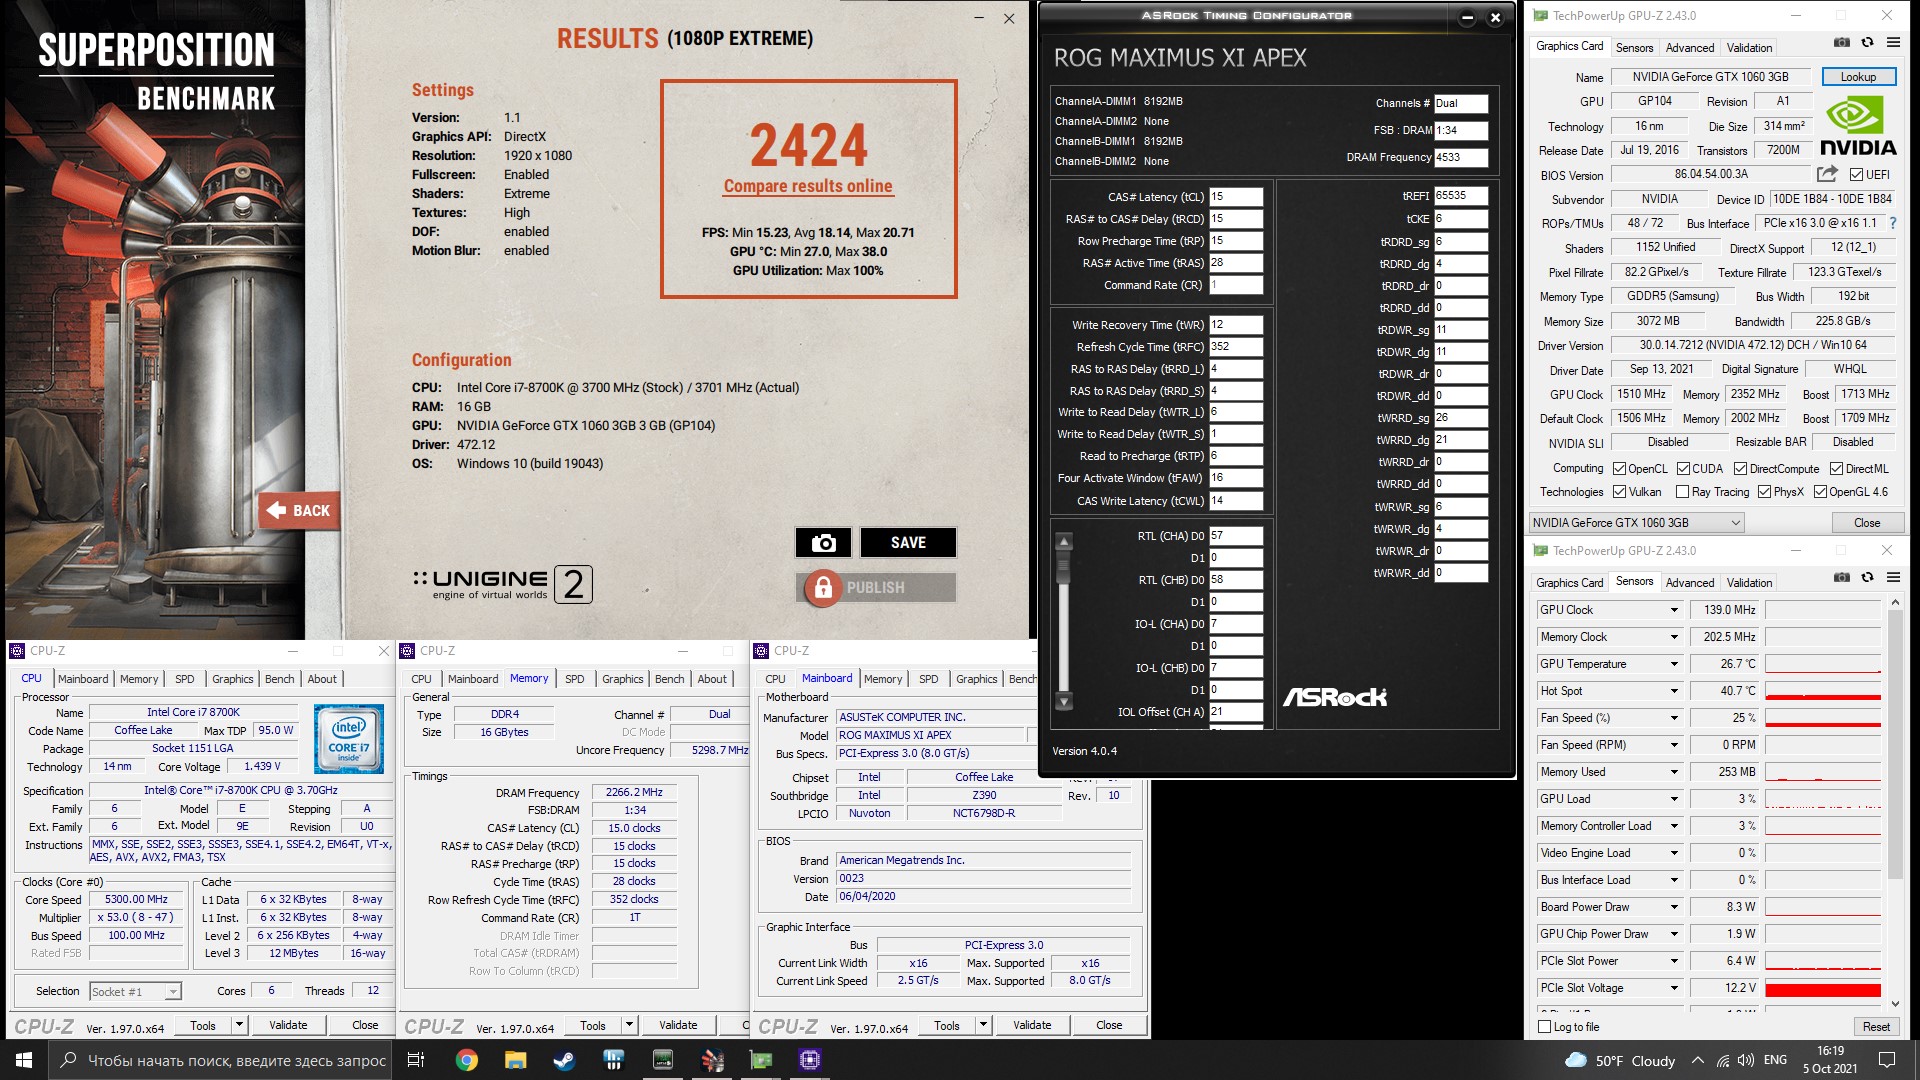Click the CAS# Latency (tCL) value field
The height and width of the screenshot is (1080, 1920).
(1236, 197)
